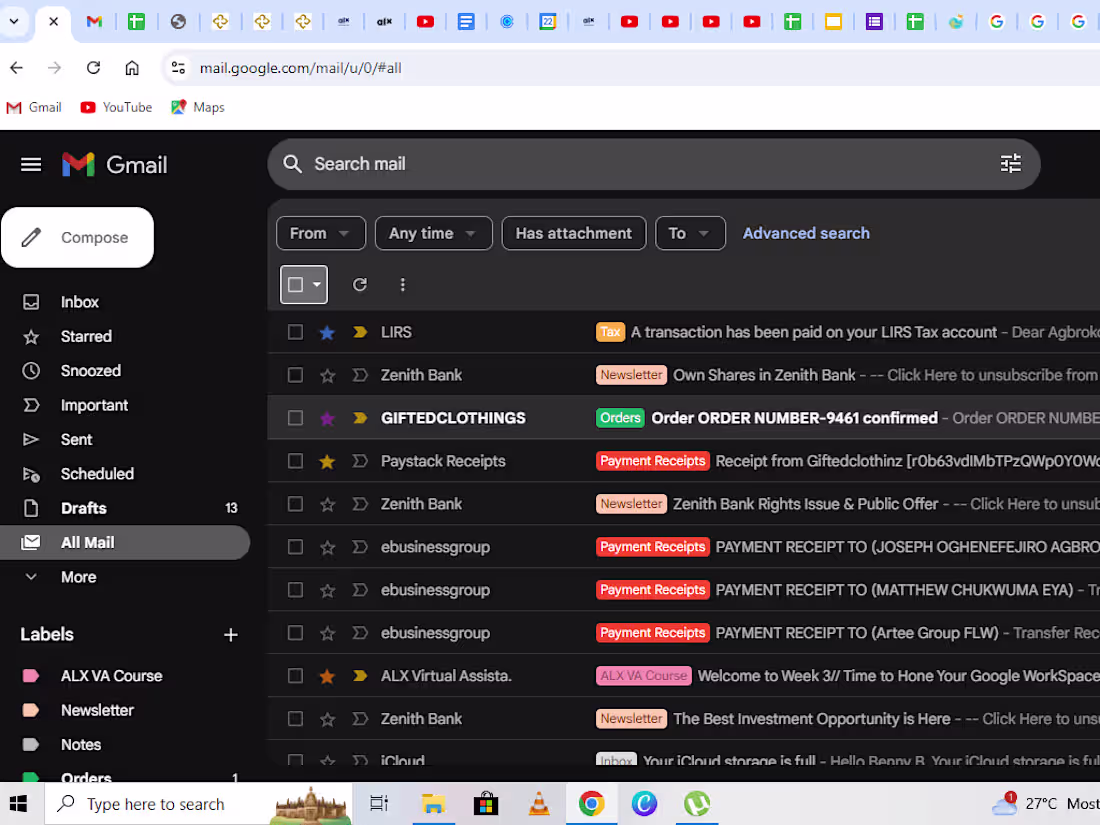Screen dimensions: 1100x825
Task: Toggle importance marker on the LIRS email
Action: (x=360, y=333)
